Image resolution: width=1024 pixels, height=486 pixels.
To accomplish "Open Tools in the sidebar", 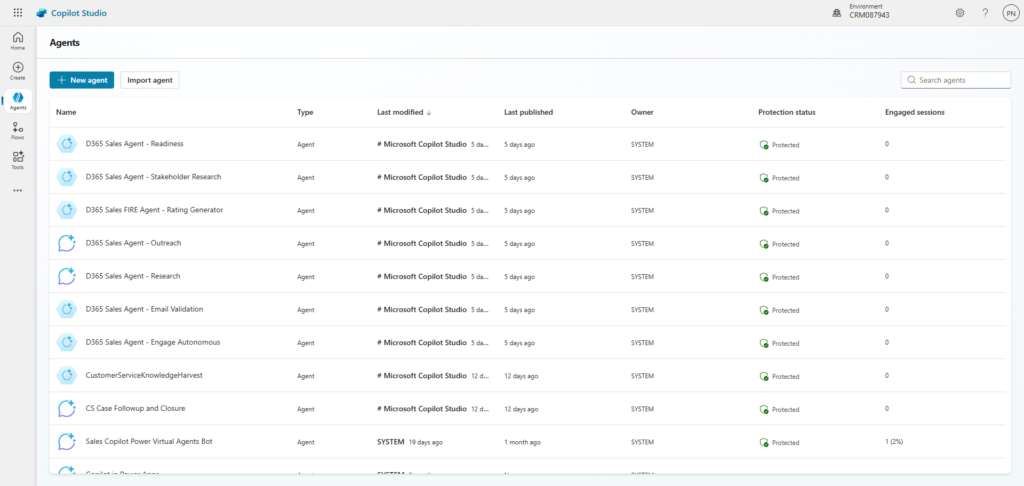I will pyautogui.click(x=18, y=160).
